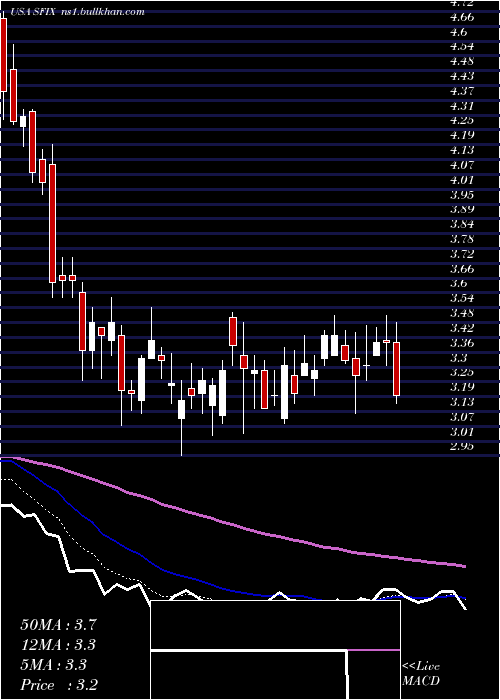The image size is (500, 700).
Task: Select the 3.78 price axis label
Action: pos(461,239)
